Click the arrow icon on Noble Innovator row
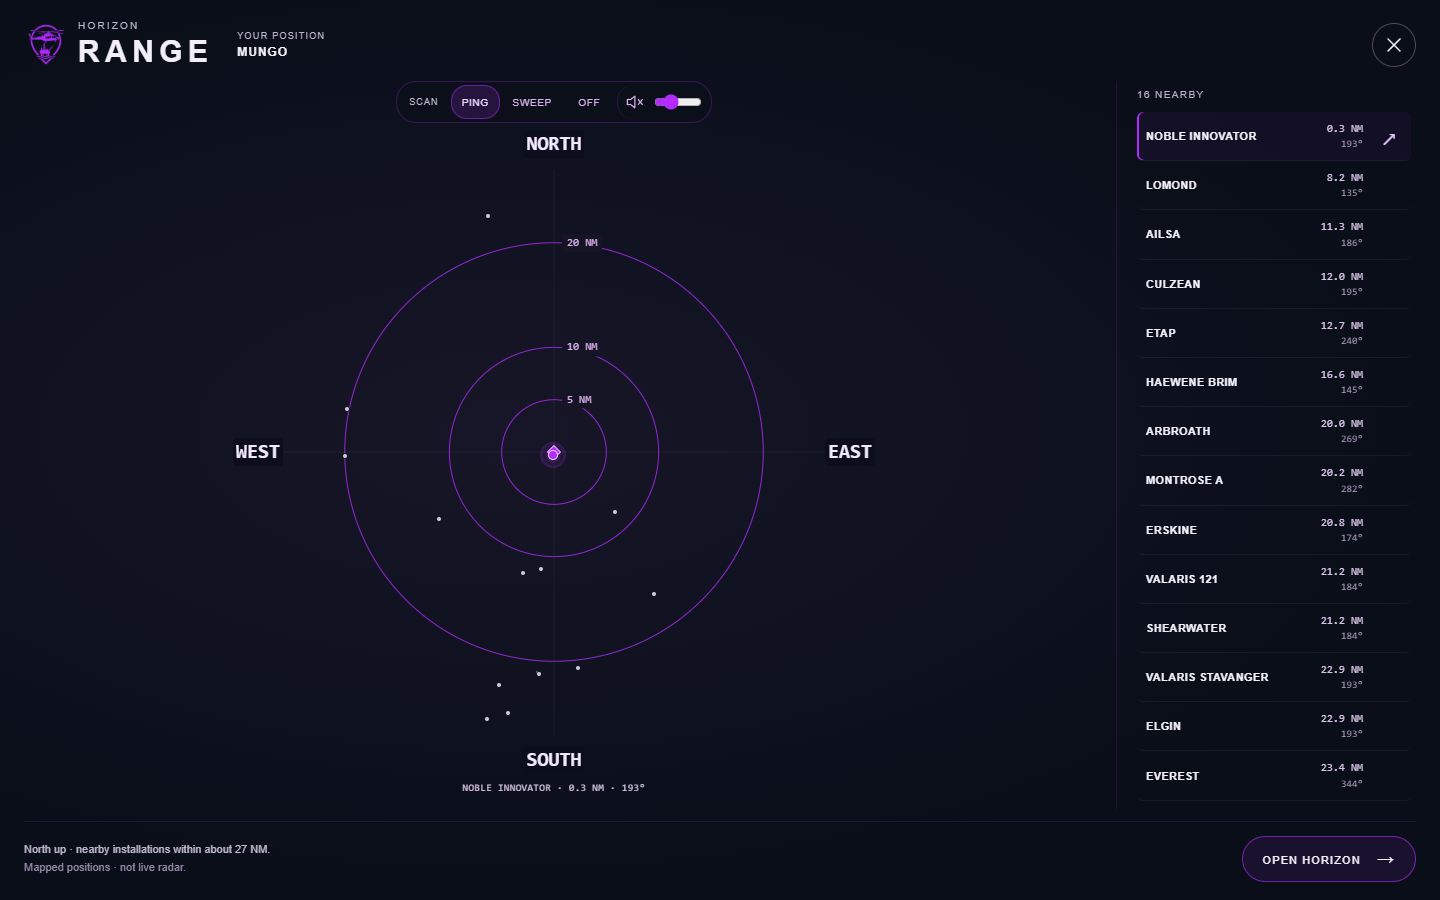This screenshot has width=1440, height=900. click(1389, 139)
